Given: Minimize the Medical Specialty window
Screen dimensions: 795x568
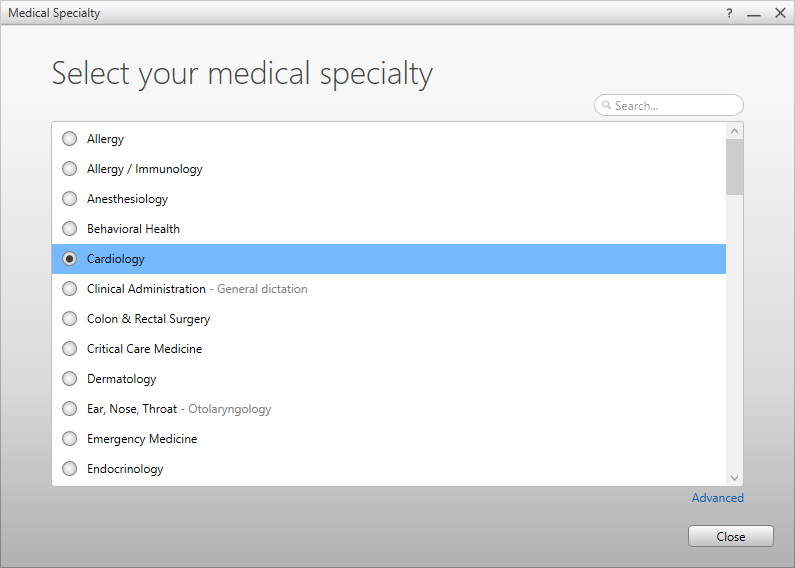Looking at the screenshot, I should pyautogui.click(x=754, y=13).
